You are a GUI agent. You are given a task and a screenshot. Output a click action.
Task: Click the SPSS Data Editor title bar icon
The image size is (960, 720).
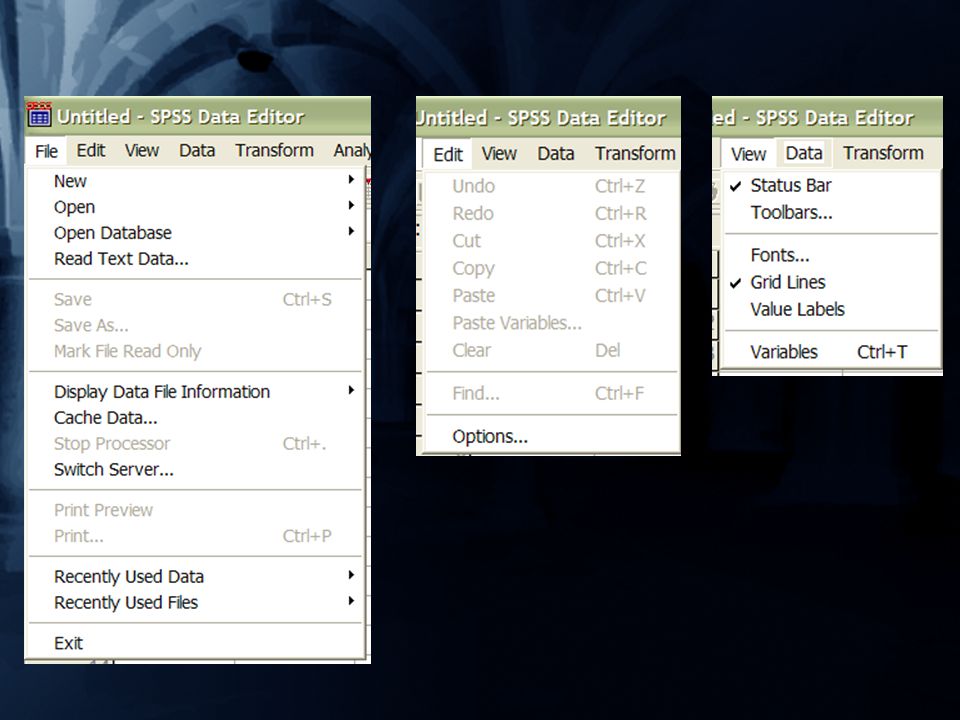click(39, 115)
